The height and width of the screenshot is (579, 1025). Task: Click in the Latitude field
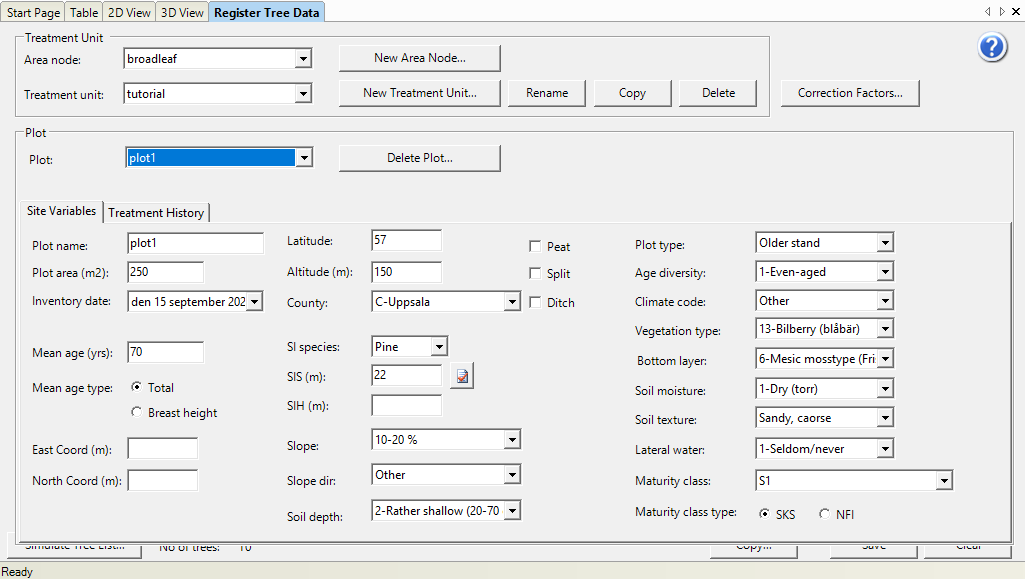[x=406, y=240]
